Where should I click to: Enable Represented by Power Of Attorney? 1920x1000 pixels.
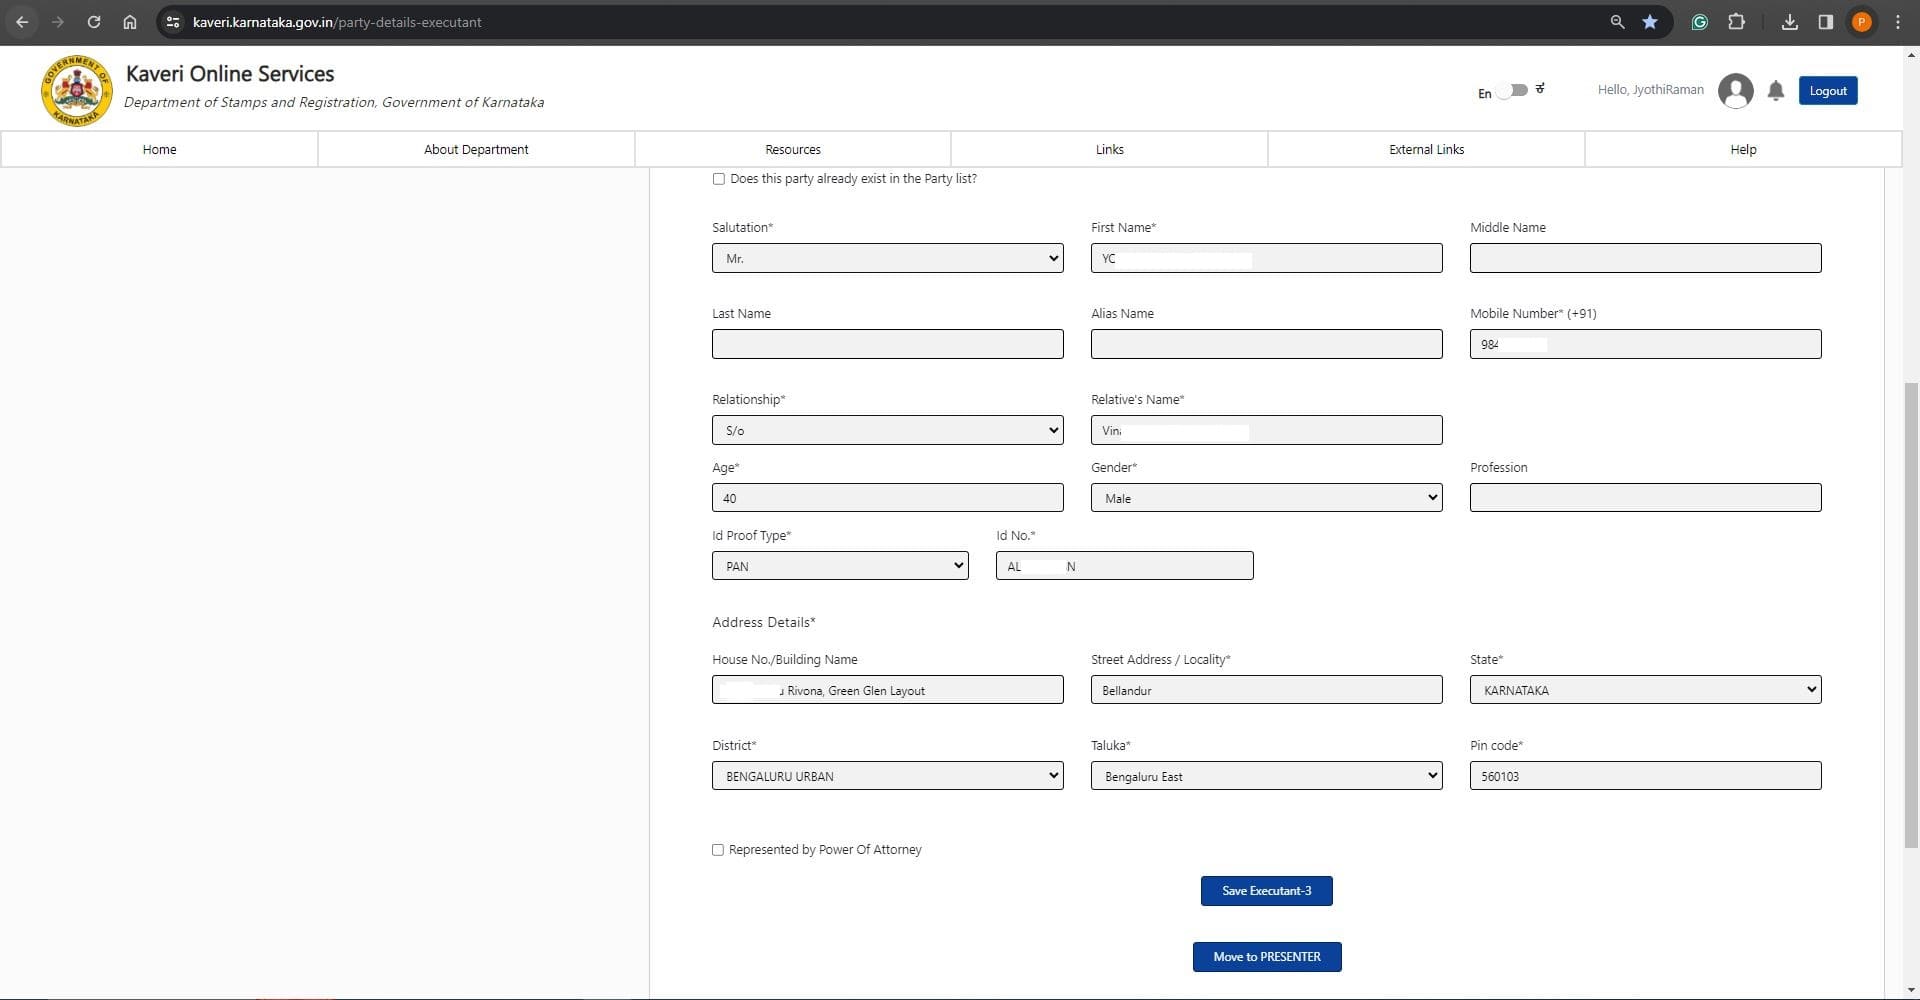718,850
